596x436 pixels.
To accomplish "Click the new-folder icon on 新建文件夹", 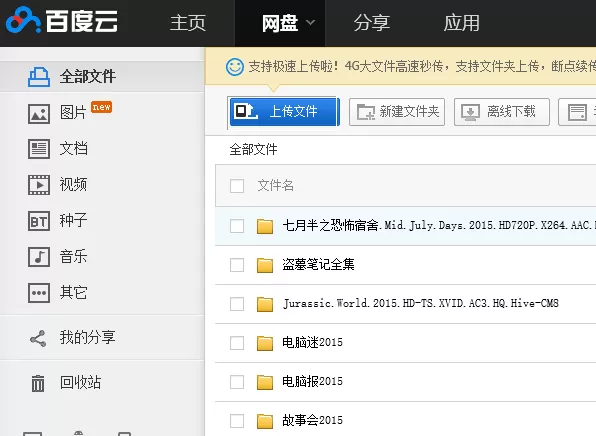I will [366, 112].
